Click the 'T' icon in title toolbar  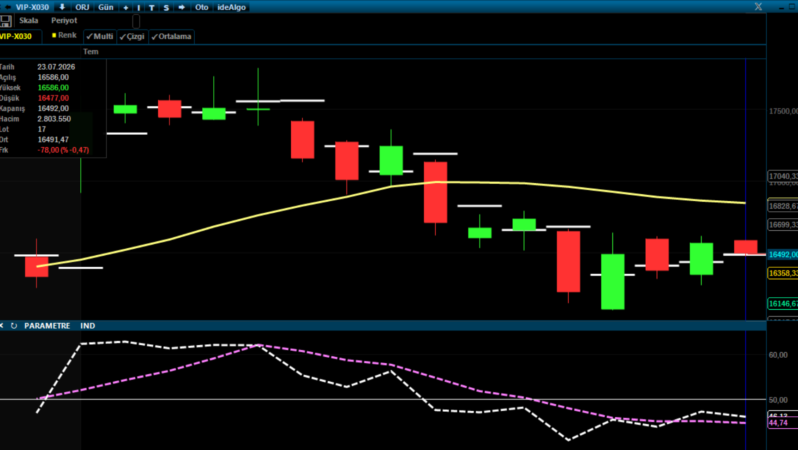point(152,8)
